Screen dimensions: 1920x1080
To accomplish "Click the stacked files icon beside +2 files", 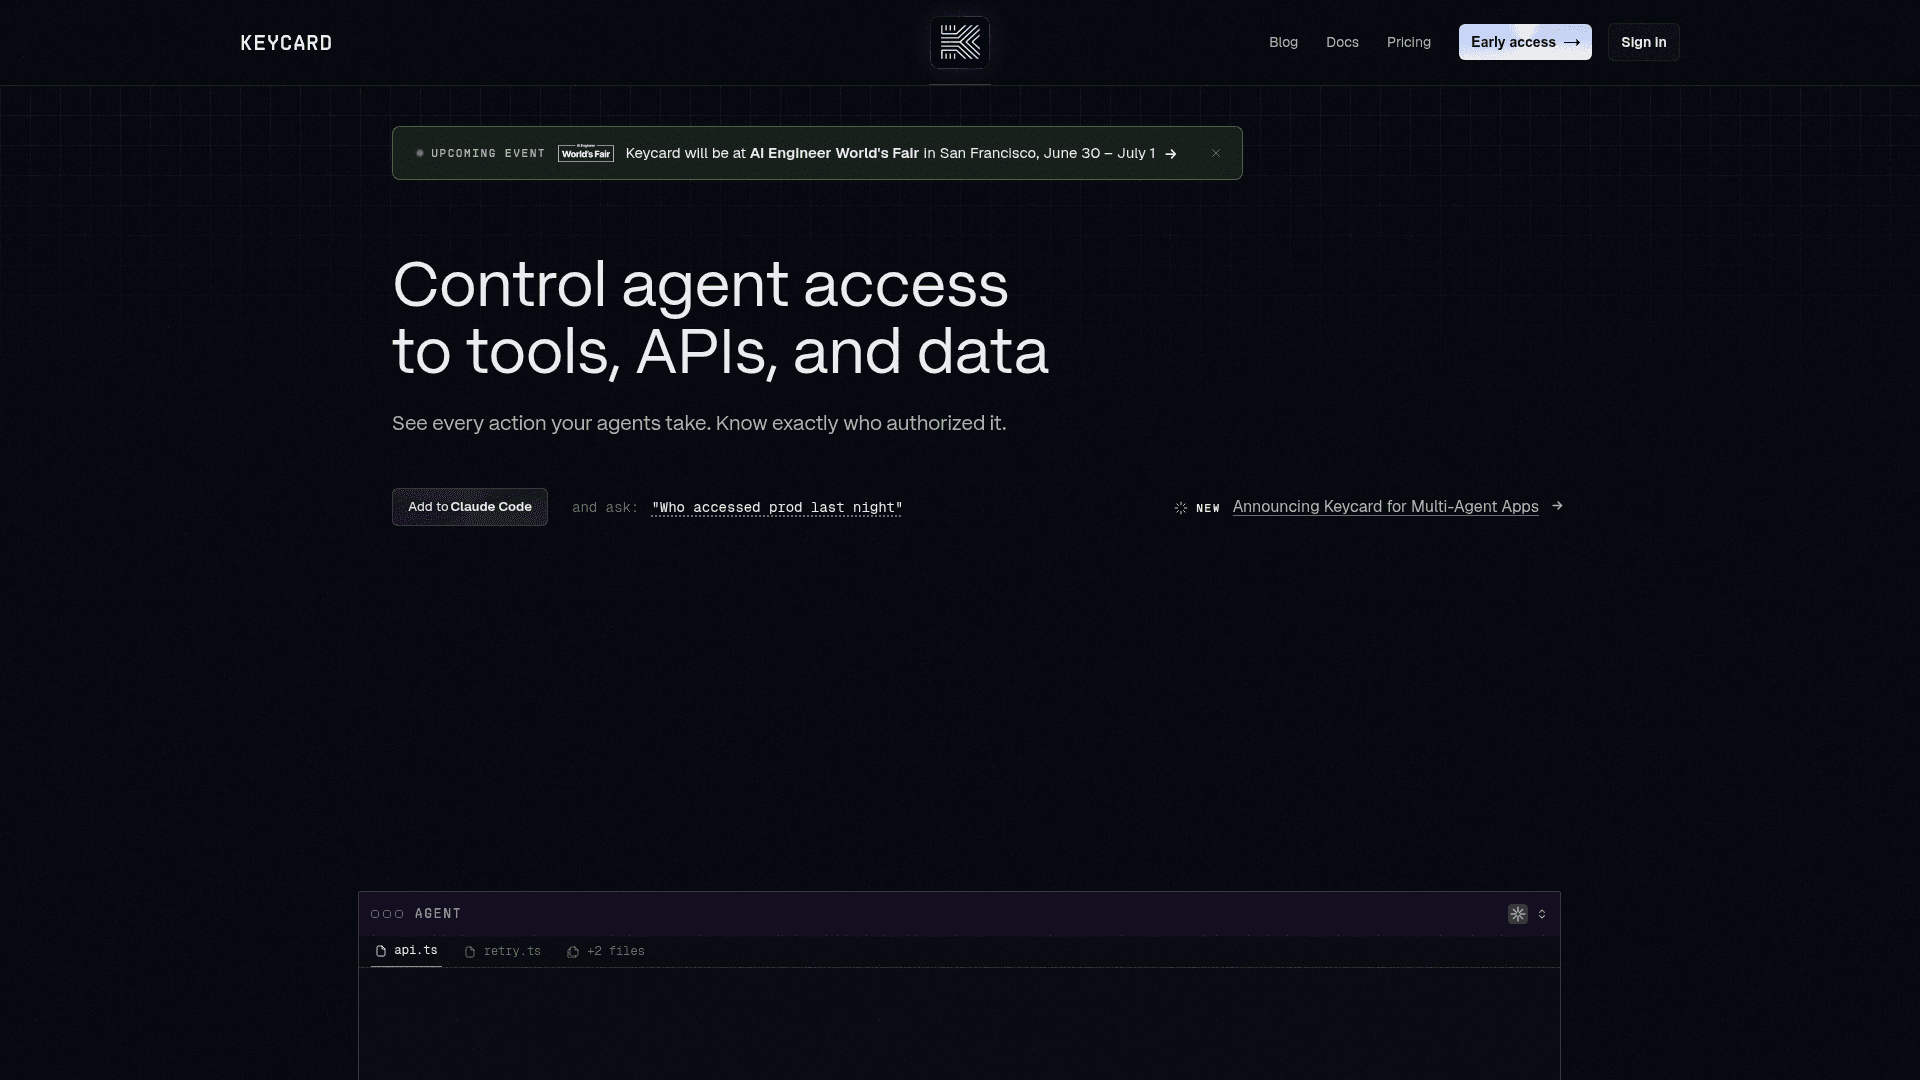I will click(x=573, y=952).
